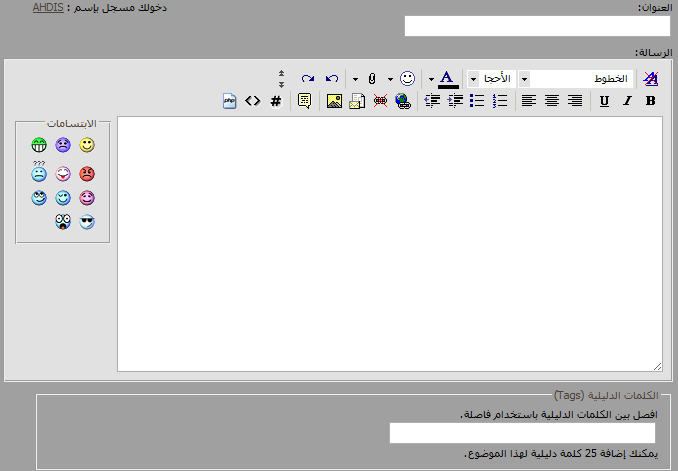Toggle bold text formatting

(650, 100)
